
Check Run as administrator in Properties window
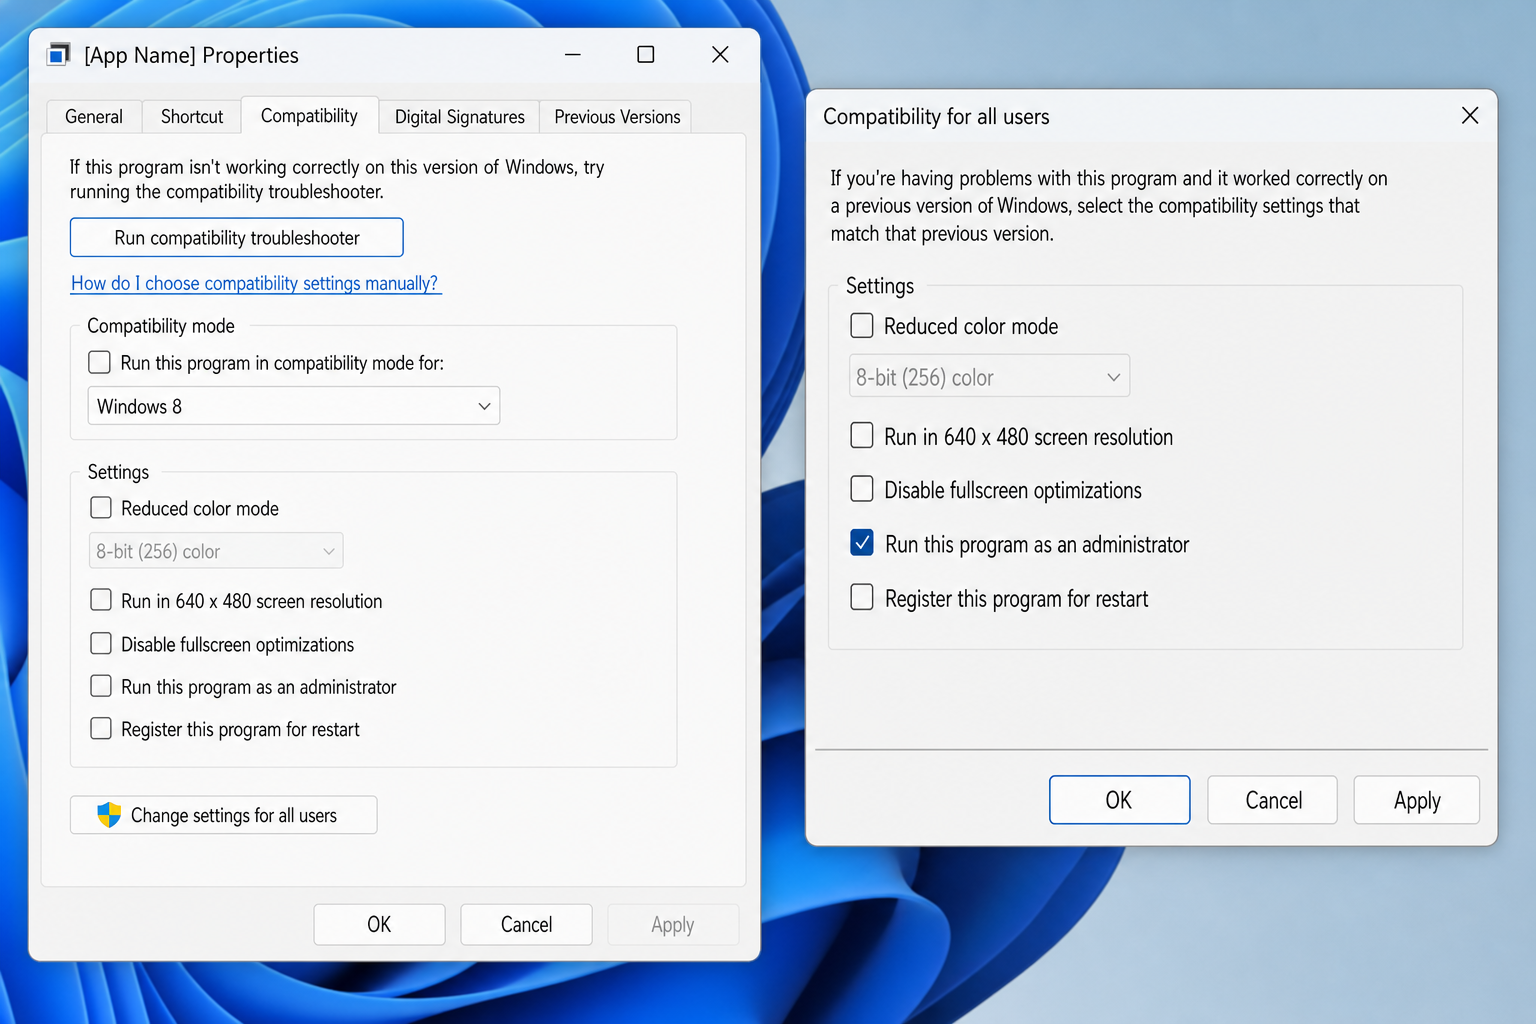point(101,686)
